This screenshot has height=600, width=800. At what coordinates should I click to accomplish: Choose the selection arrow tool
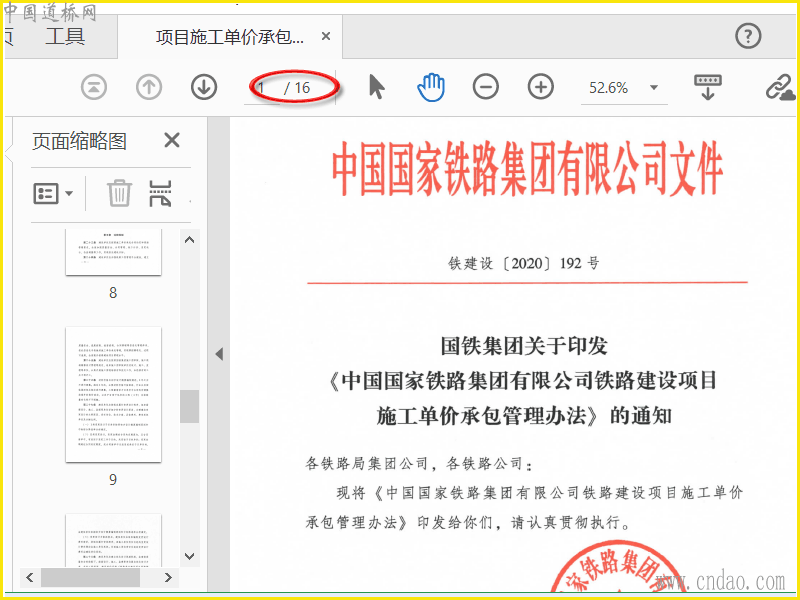pyautogui.click(x=377, y=87)
